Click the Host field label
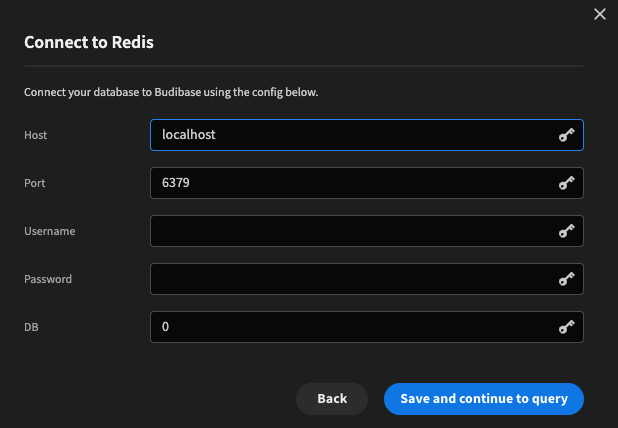618x428 pixels. tap(36, 135)
